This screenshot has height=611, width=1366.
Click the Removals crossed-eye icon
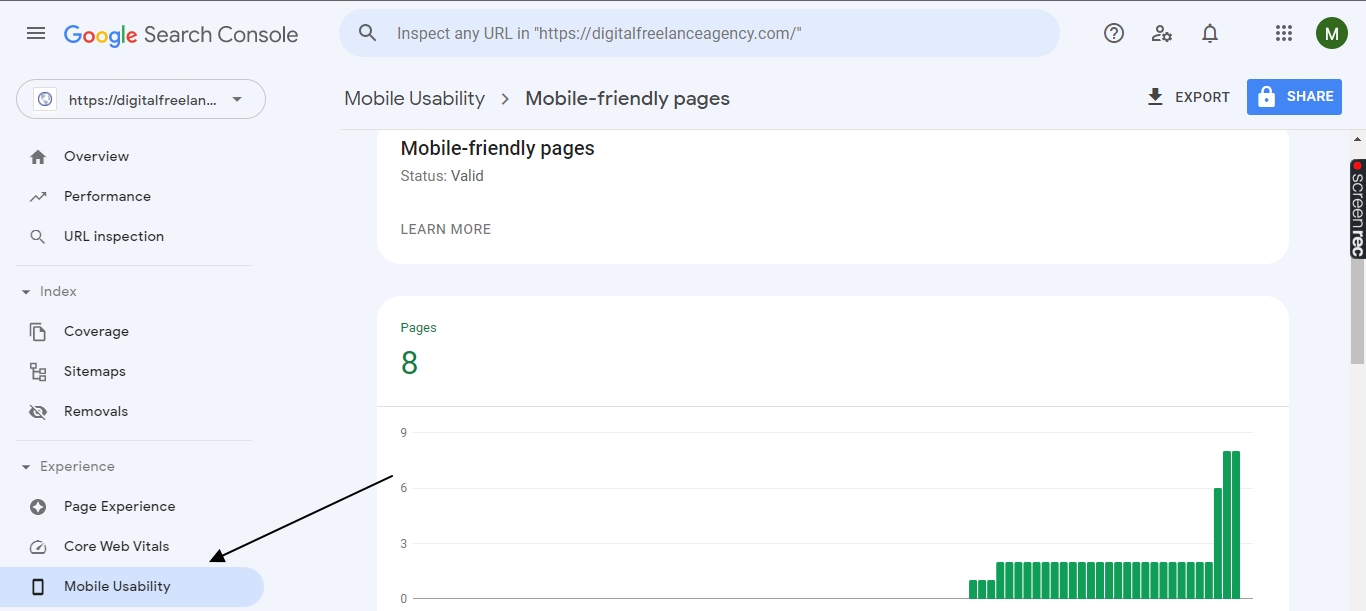coord(38,412)
